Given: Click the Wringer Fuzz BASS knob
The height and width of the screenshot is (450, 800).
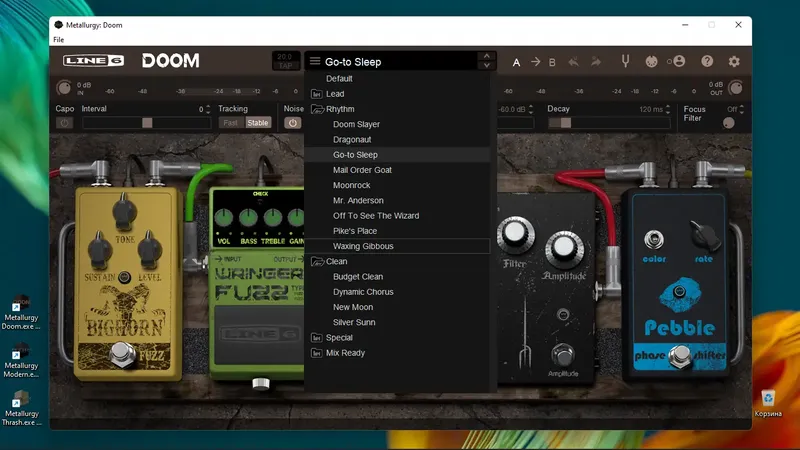Looking at the screenshot, I should pos(248,218).
